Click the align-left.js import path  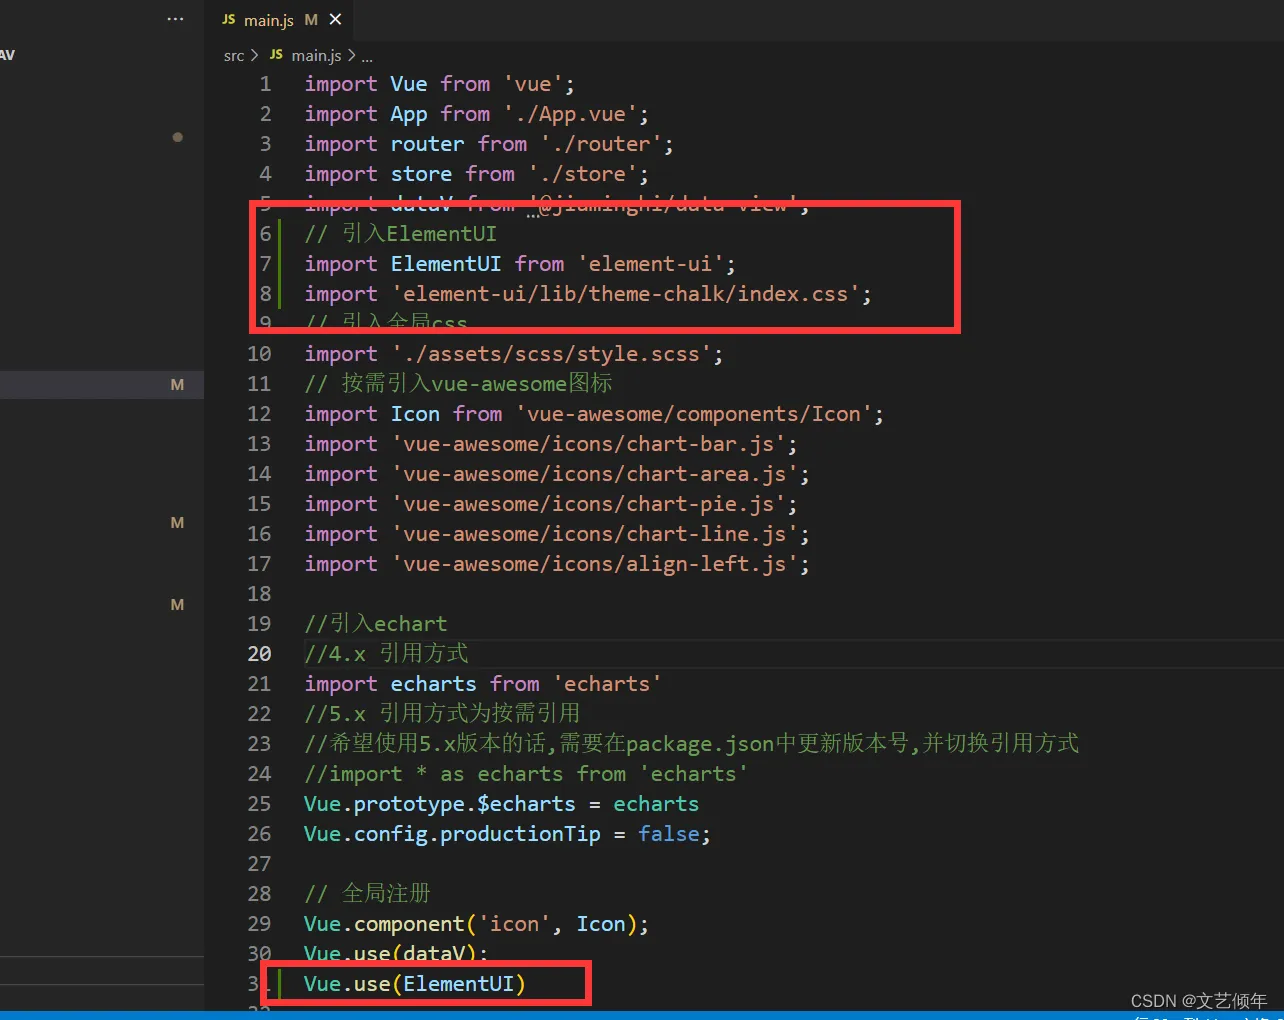point(595,564)
